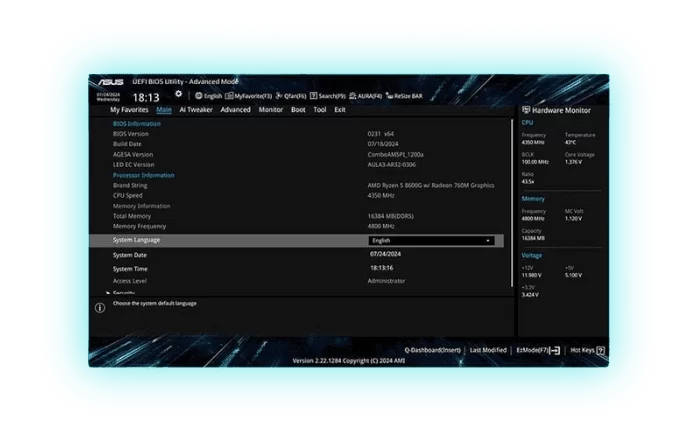The height and width of the screenshot is (437, 692).
Task: Click the Total Memory value 16384 MB(DDR5)
Action: (x=391, y=216)
